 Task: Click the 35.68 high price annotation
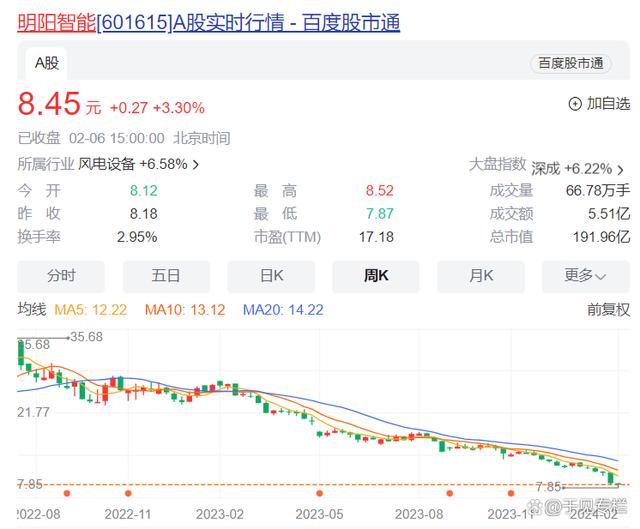coord(87,337)
